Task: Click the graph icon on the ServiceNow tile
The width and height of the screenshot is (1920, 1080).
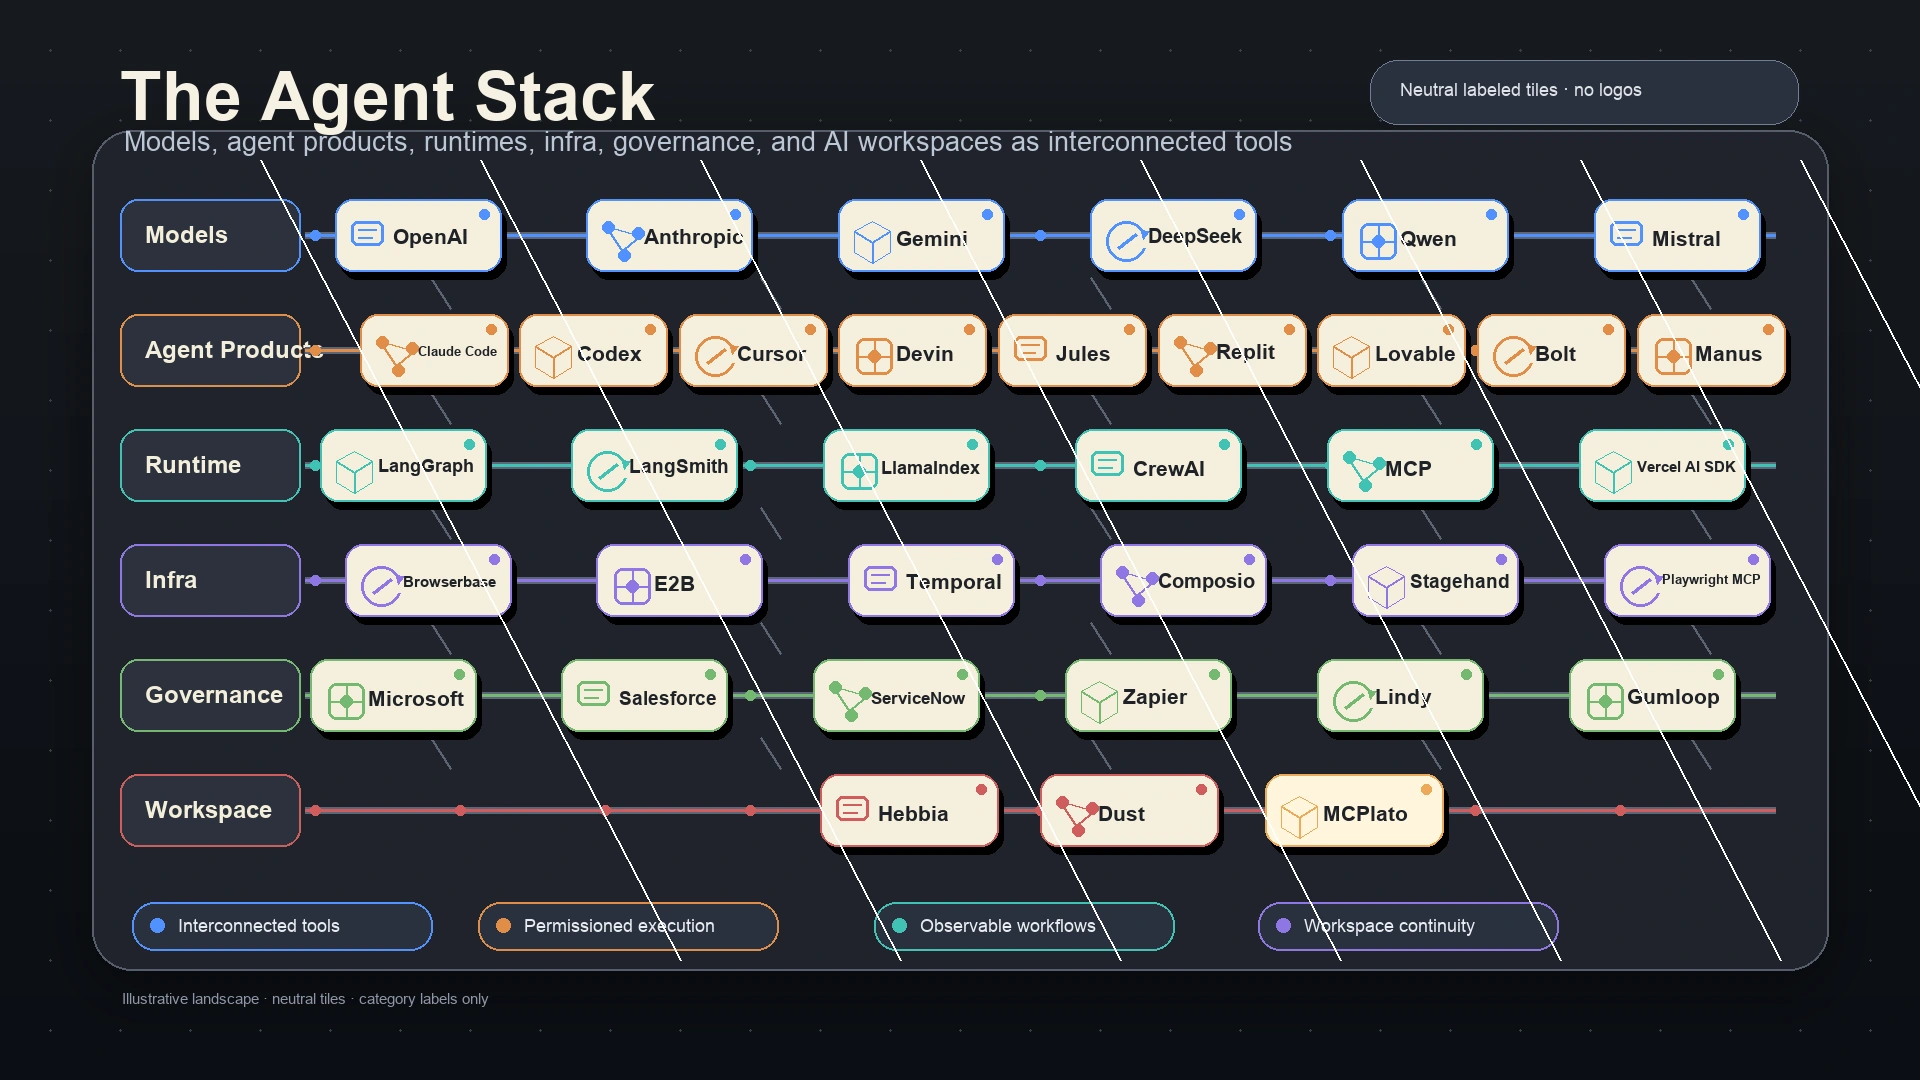Action: 850,700
